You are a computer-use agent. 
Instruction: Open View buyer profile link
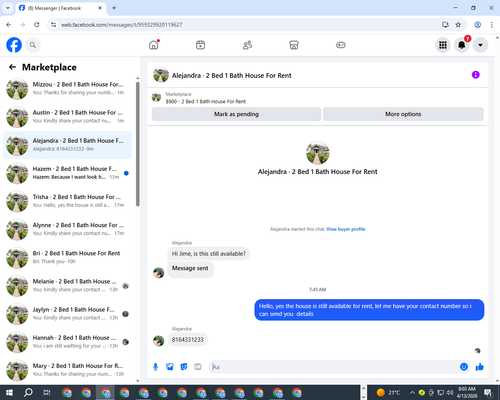pyautogui.click(x=346, y=229)
